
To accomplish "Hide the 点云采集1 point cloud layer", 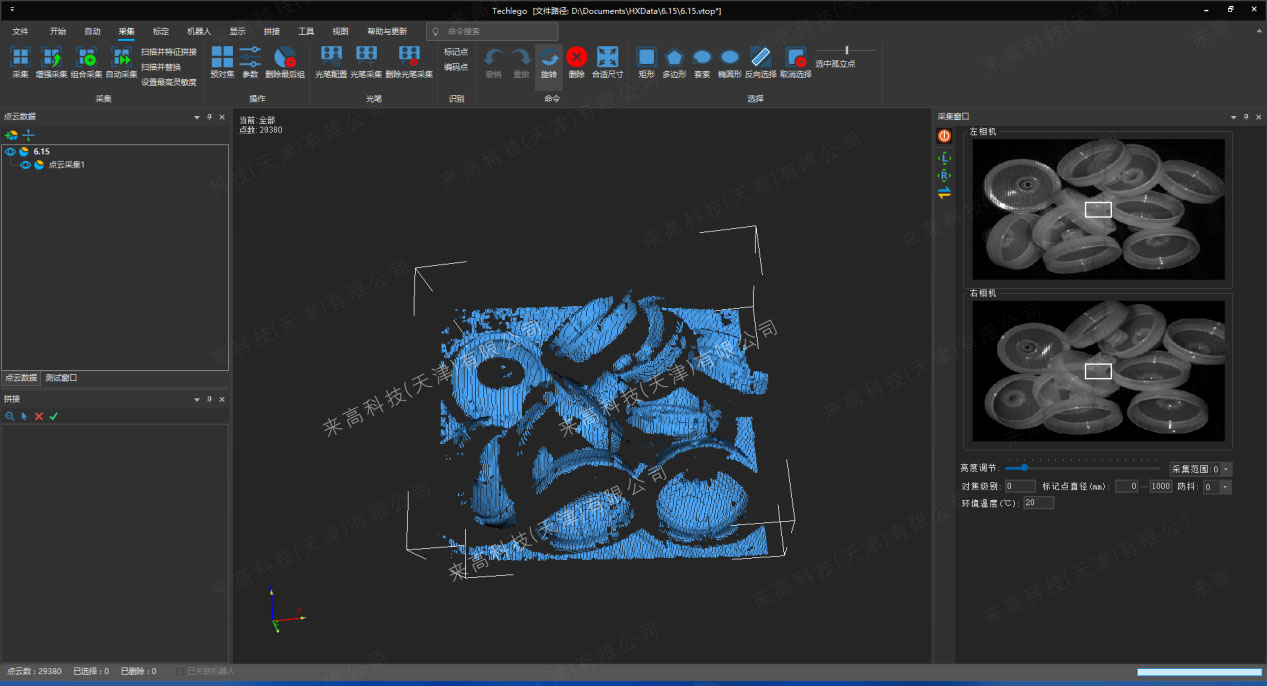I will coord(25,165).
